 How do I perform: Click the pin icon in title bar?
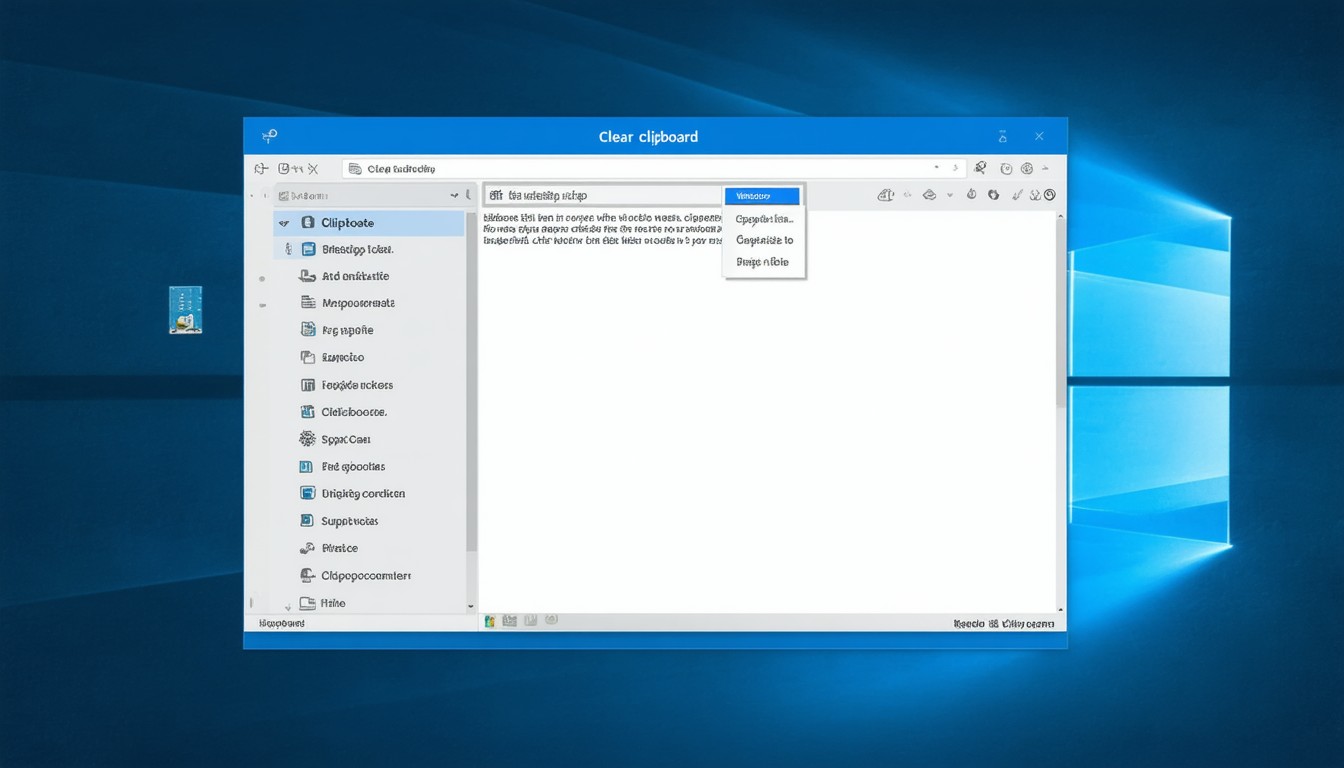pyautogui.click(x=269, y=136)
